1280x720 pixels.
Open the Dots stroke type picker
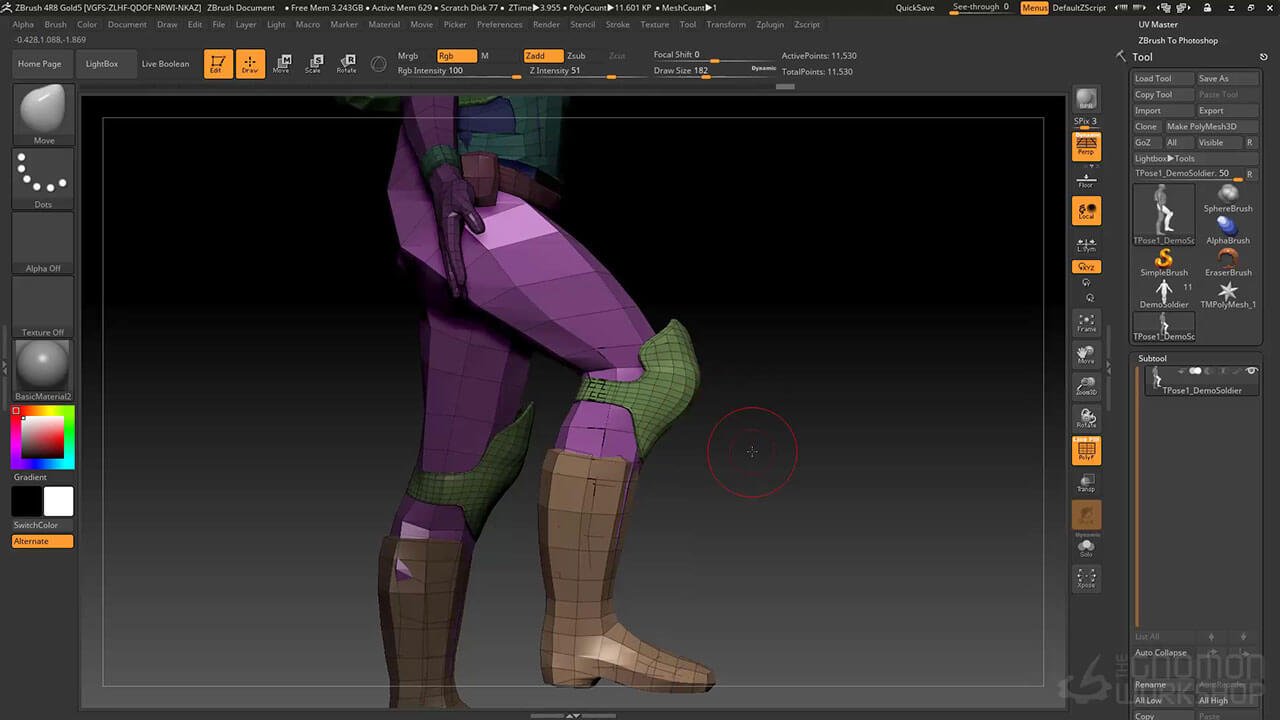tap(43, 178)
